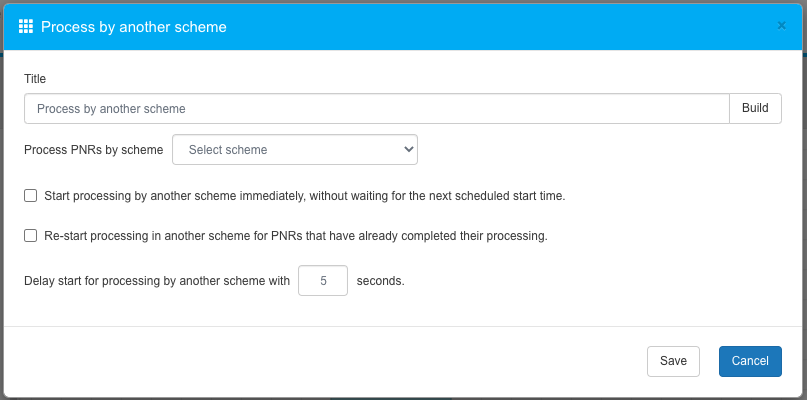Enable the start processing immediately checkbox
The width and height of the screenshot is (807, 400).
click(31, 196)
